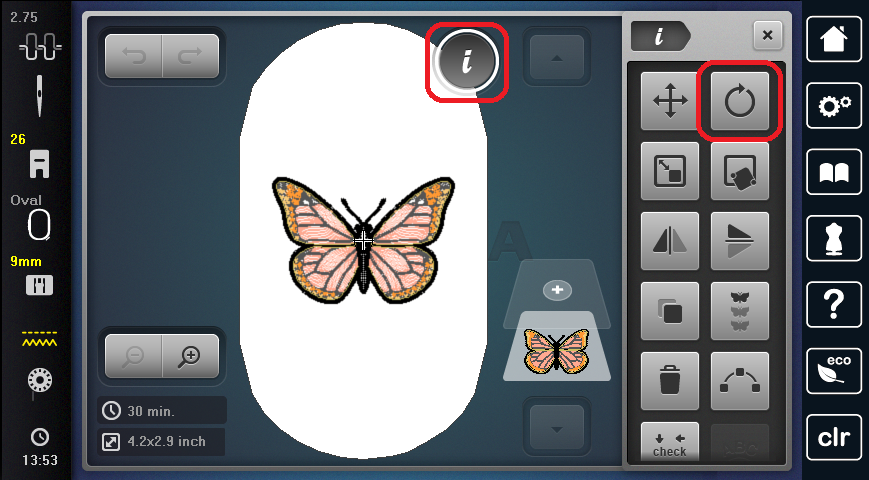Expand the add layer plus tab
Viewport: 869px width, 480px height.
[x=557, y=290]
